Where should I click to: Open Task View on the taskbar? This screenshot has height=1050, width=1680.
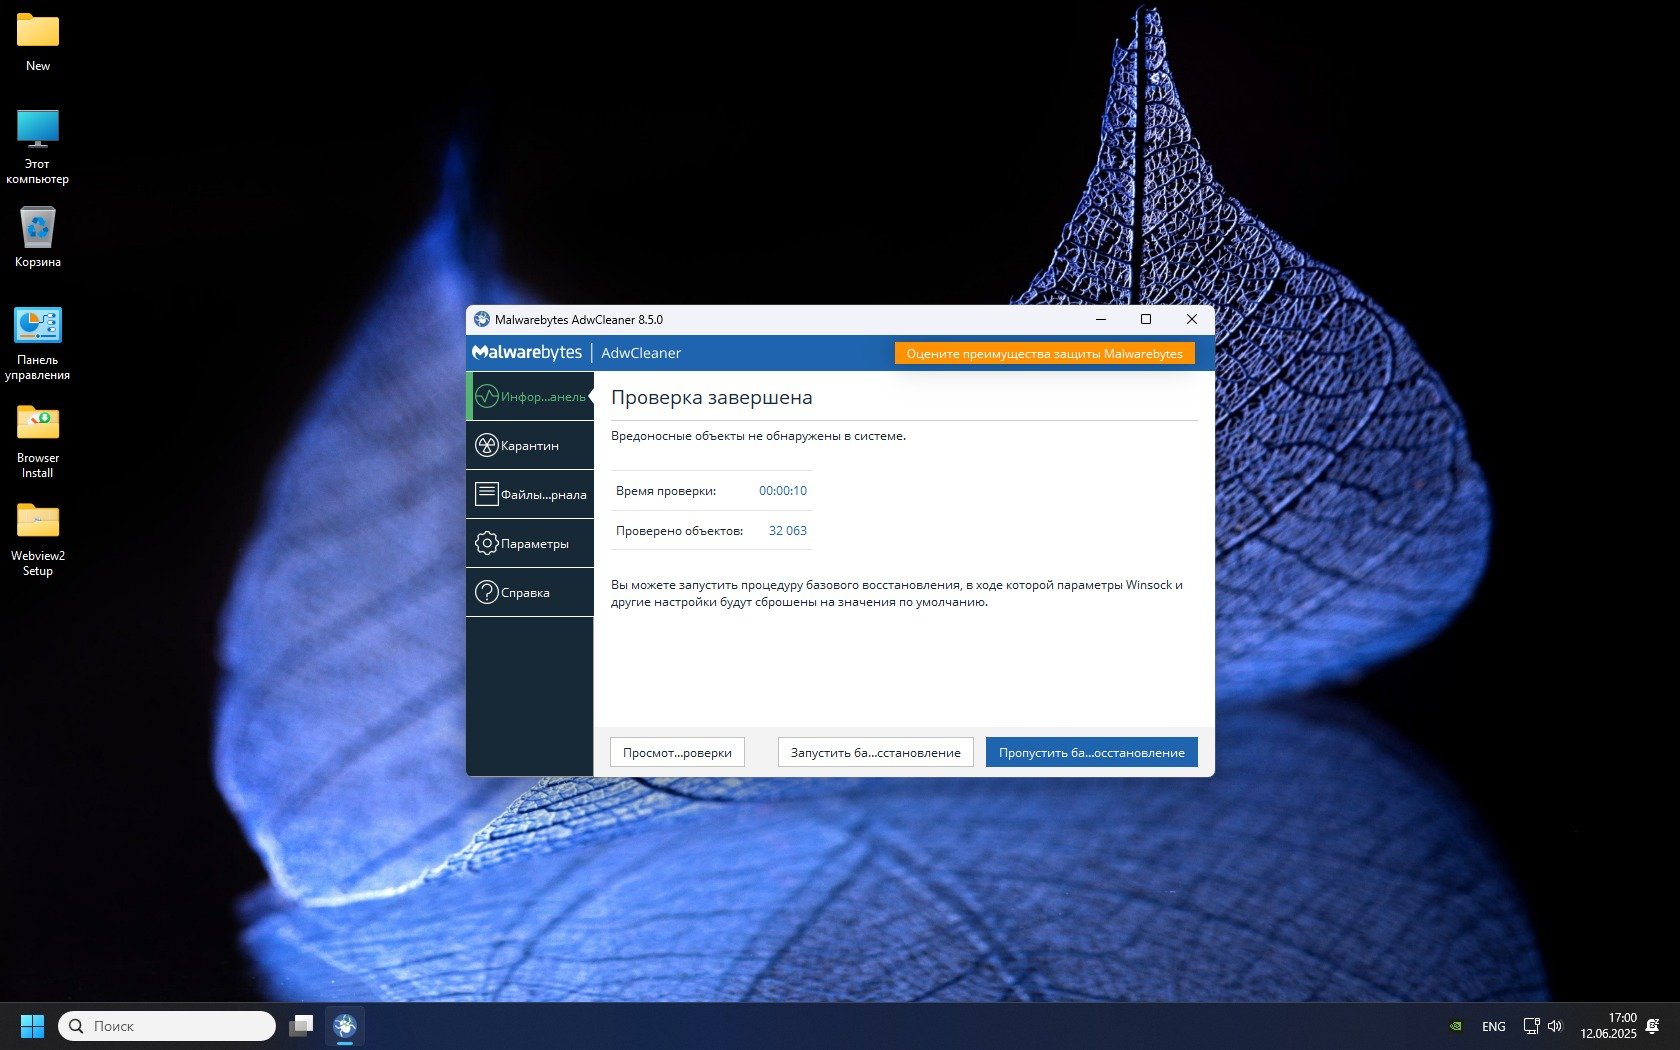pos(301,1026)
